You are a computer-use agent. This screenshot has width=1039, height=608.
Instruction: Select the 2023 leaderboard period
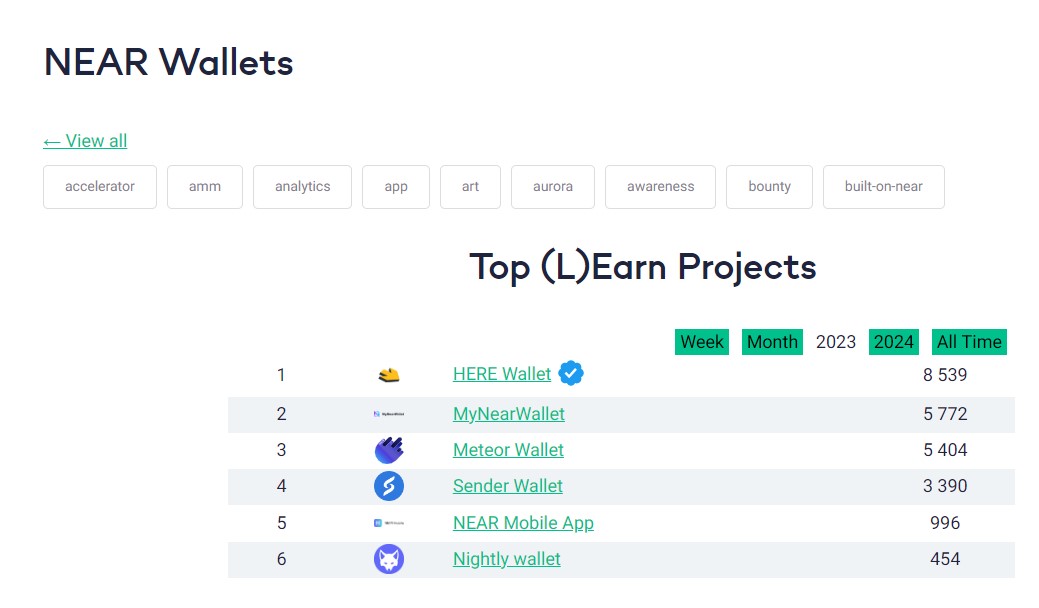coord(836,342)
